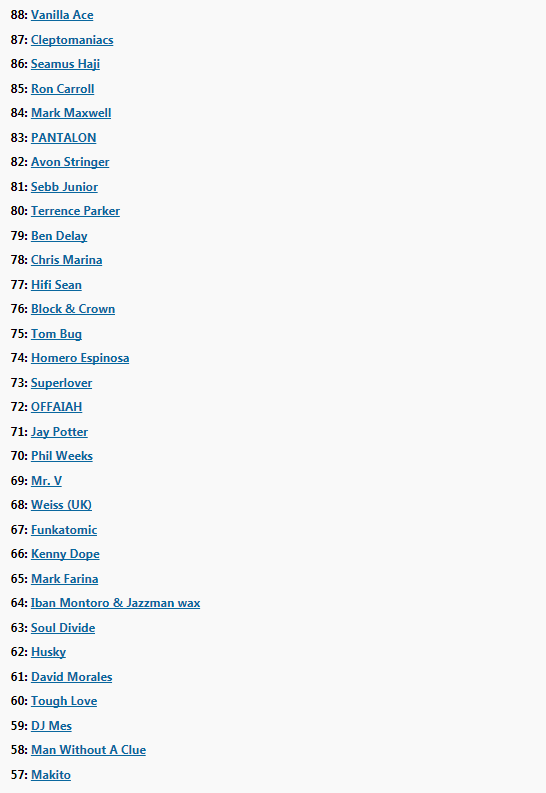The width and height of the screenshot is (546, 793).
Task: Open Iban Montoro & Jazzman wax link
Action: [115, 603]
